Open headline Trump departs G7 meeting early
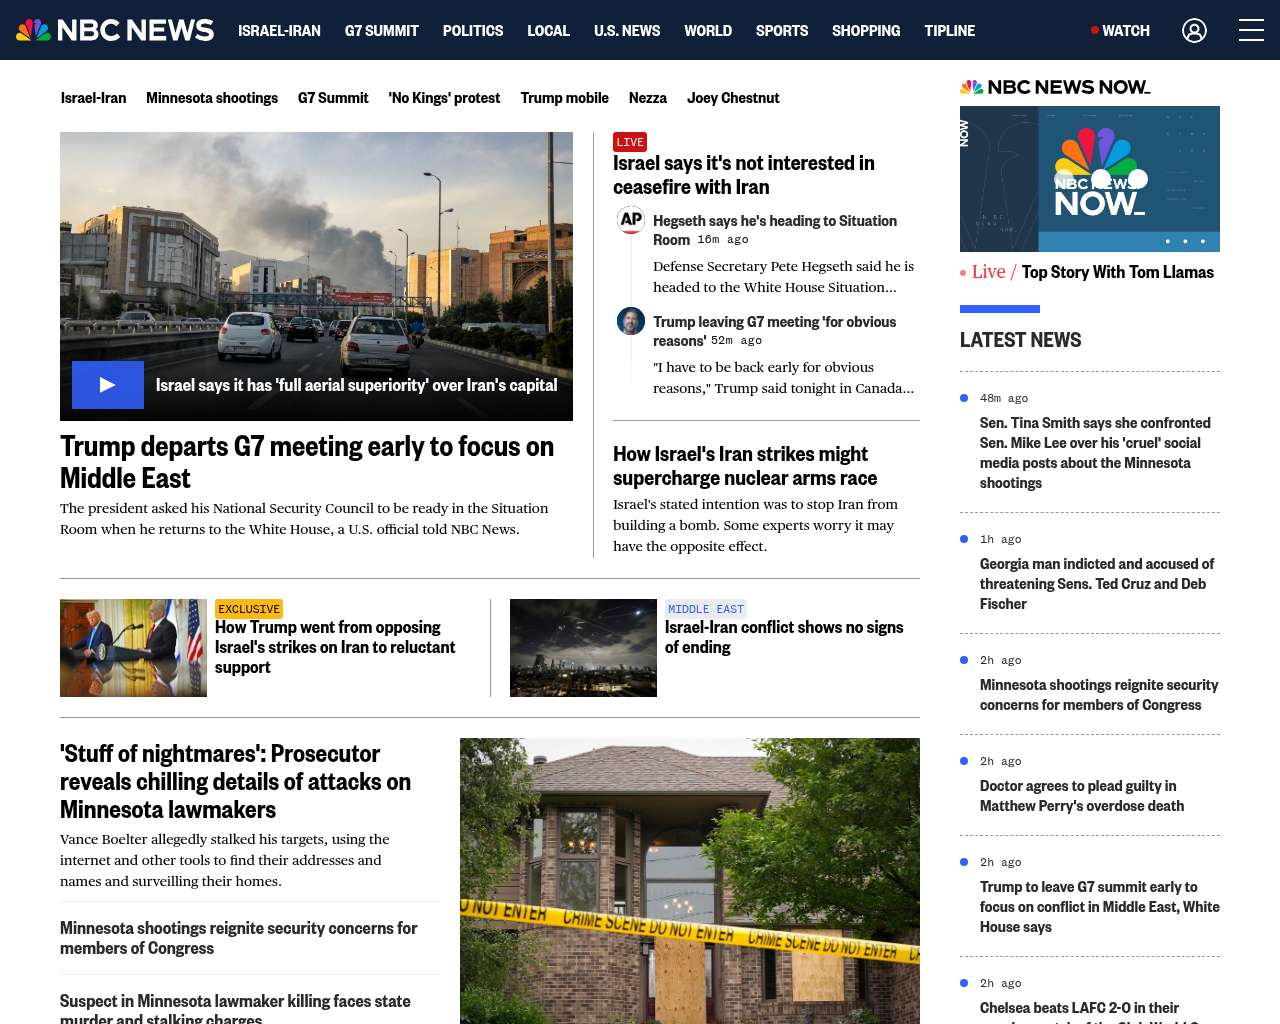The width and height of the screenshot is (1280, 1024). tap(307, 462)
